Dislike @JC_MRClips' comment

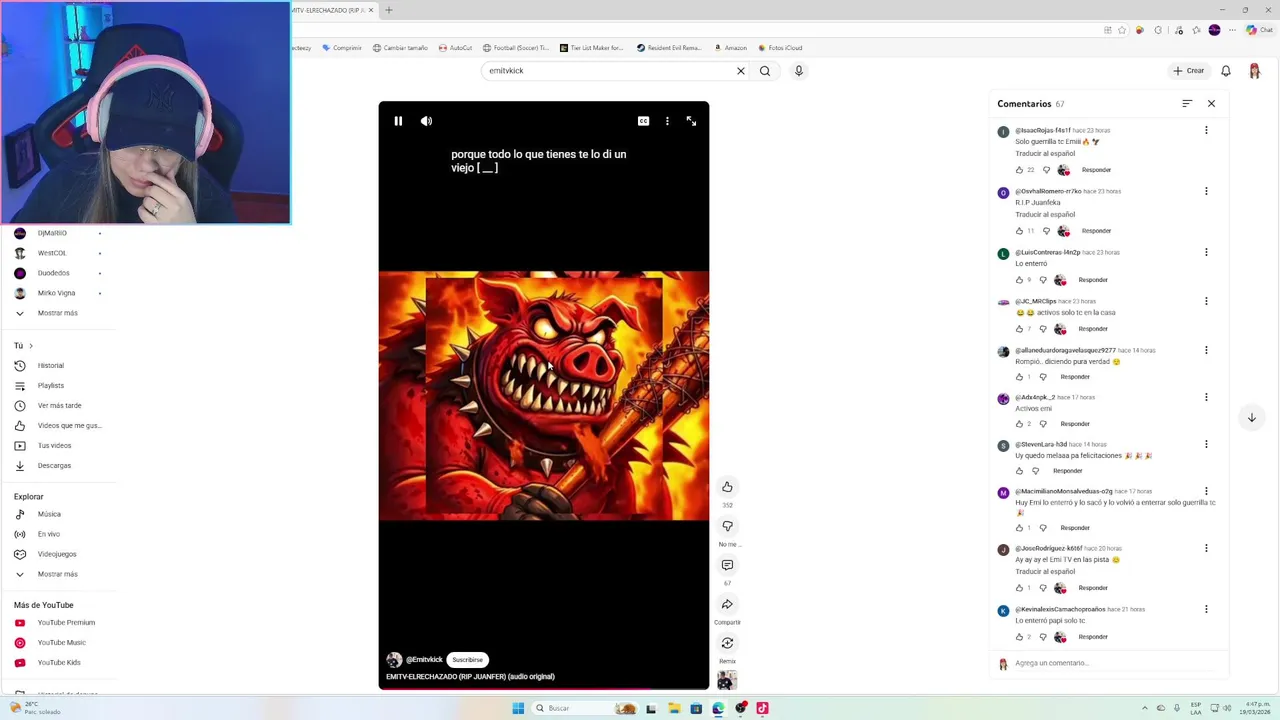pos(1043,329)
